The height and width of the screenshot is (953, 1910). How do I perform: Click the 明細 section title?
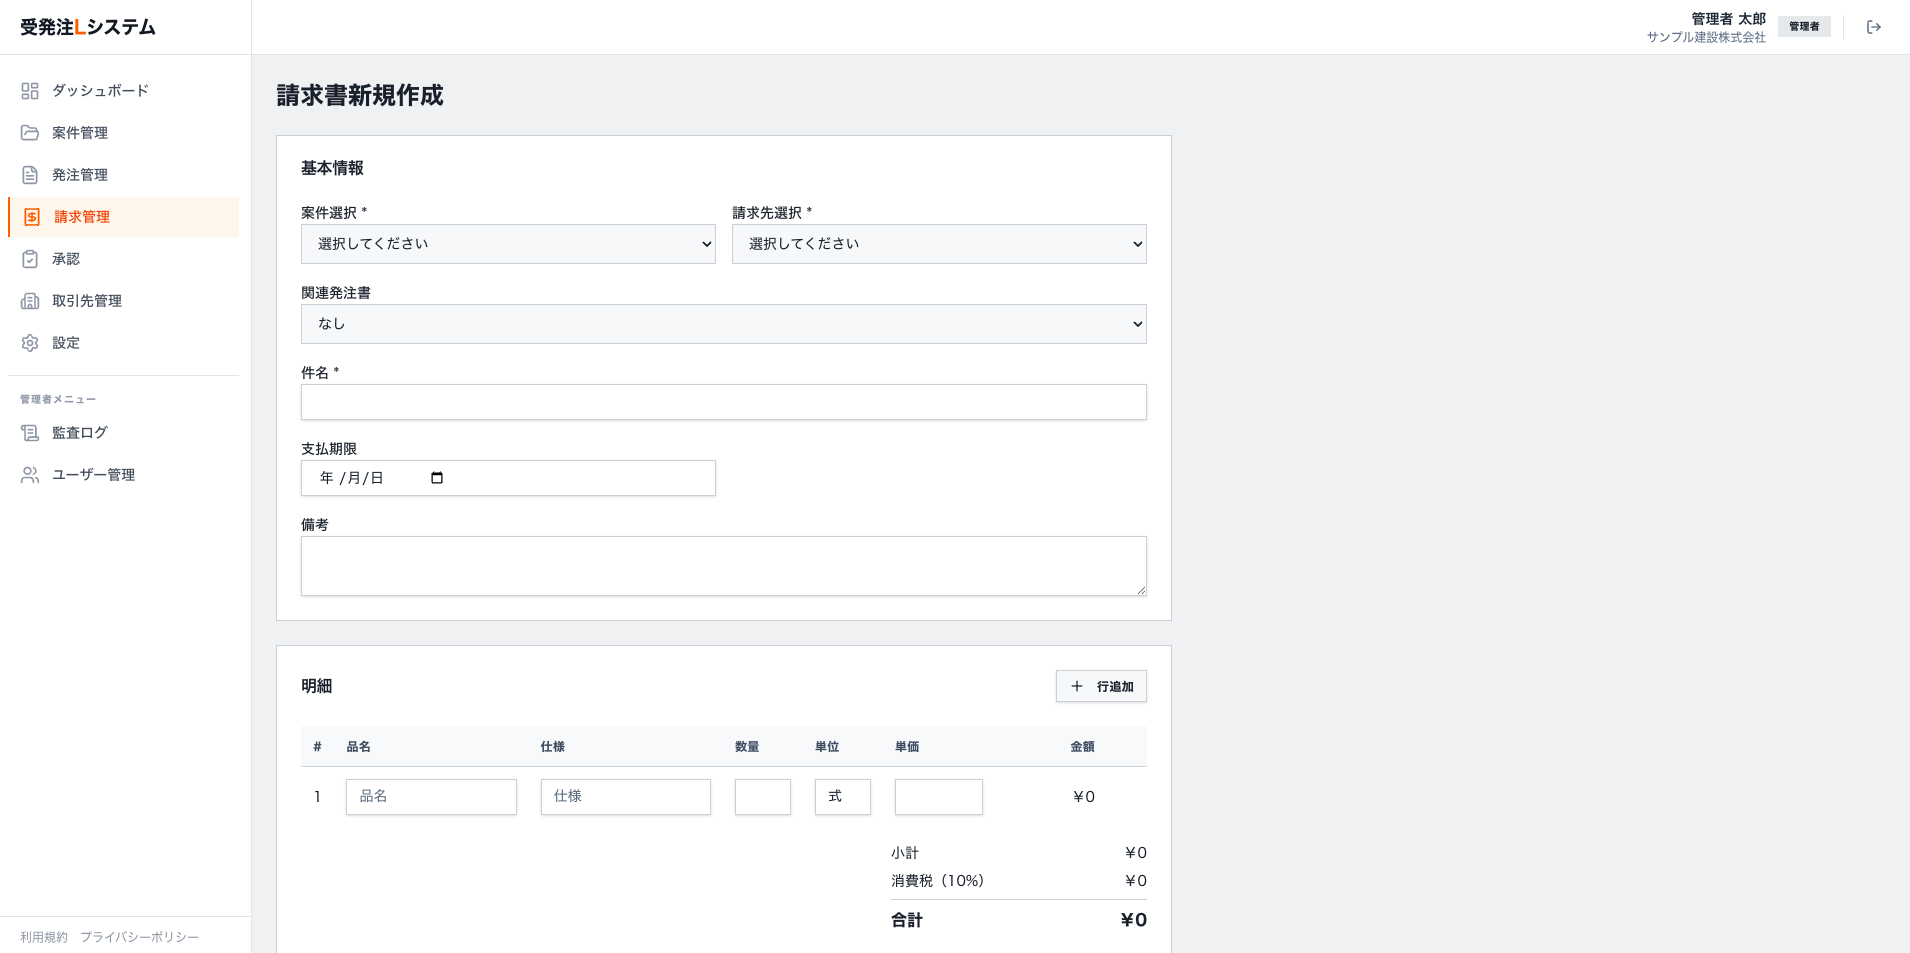click(316, 686)
